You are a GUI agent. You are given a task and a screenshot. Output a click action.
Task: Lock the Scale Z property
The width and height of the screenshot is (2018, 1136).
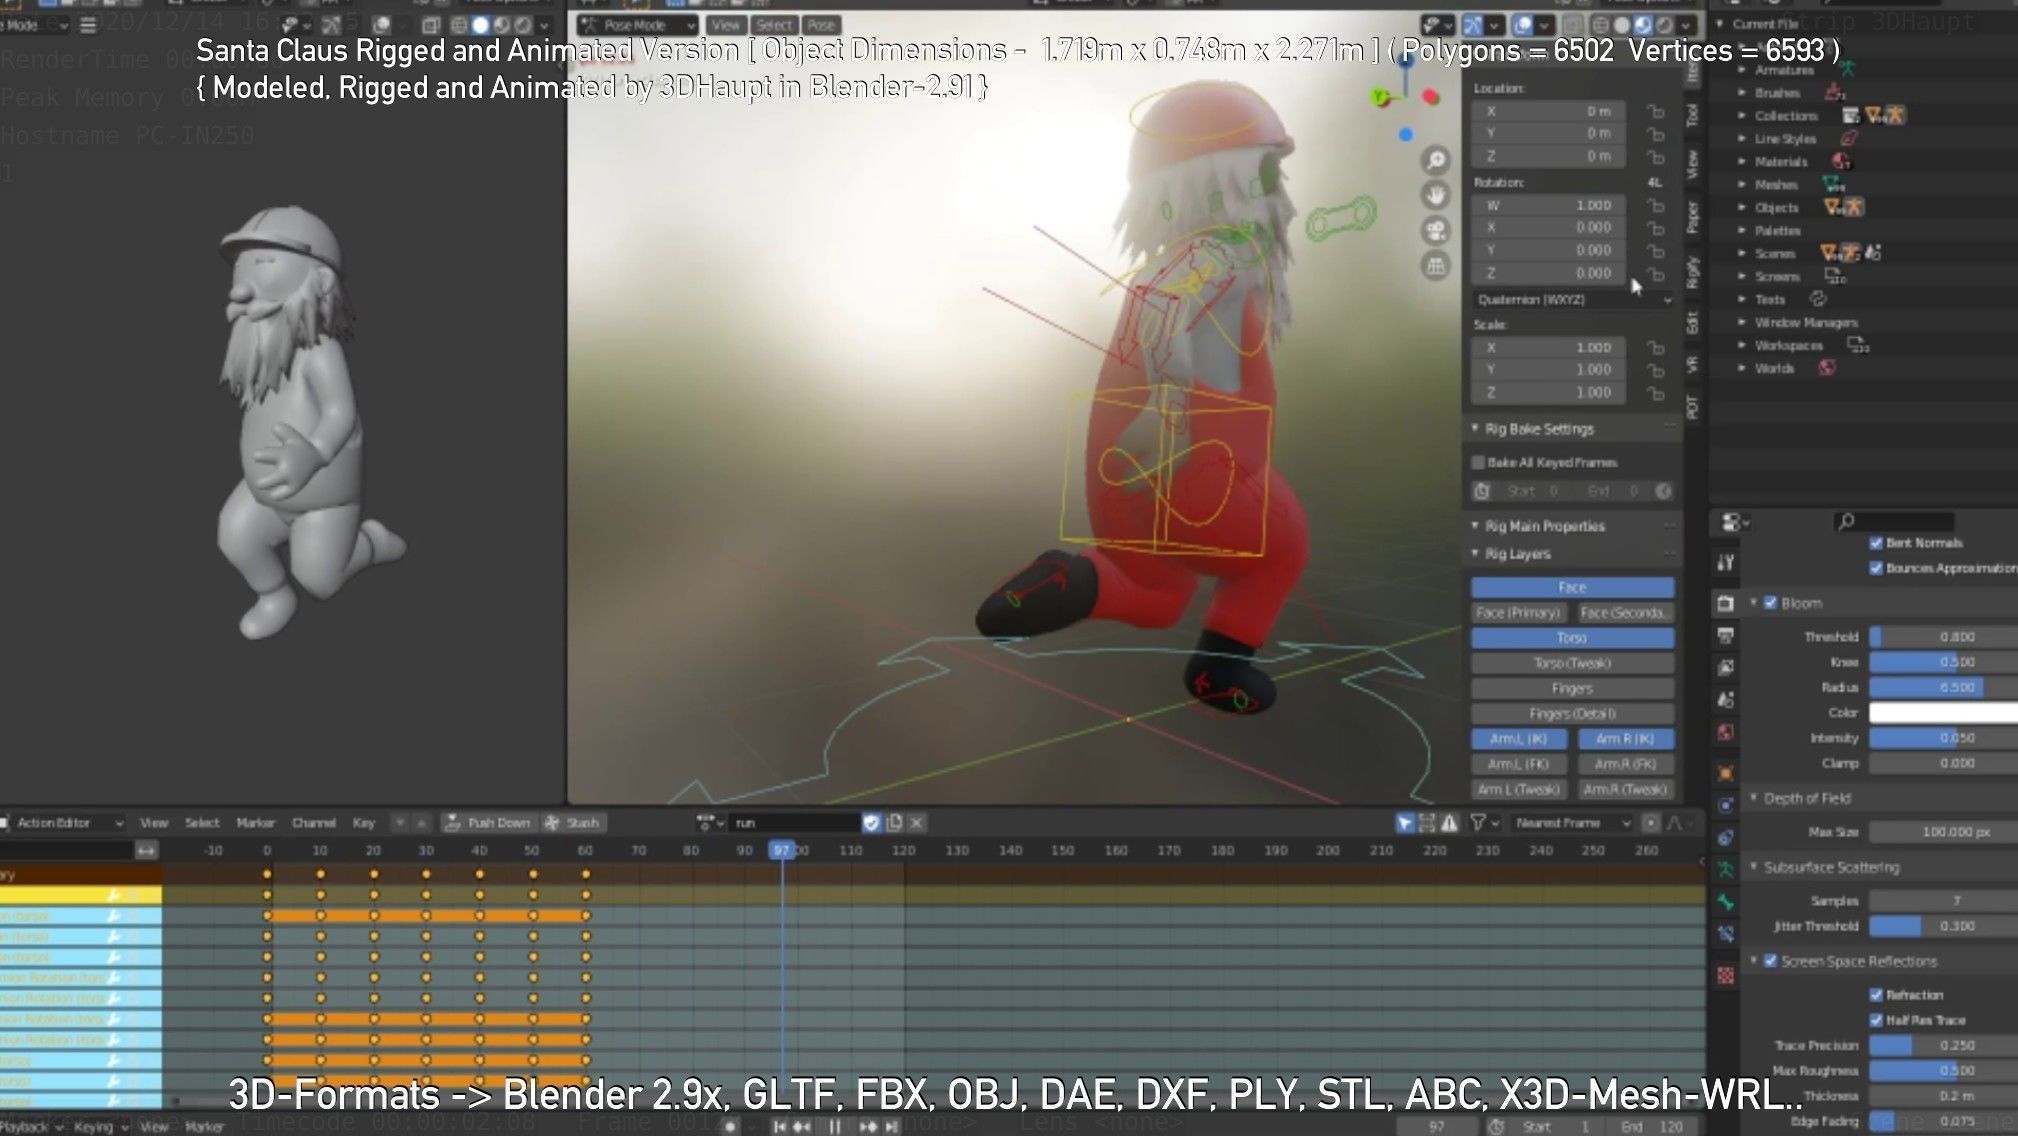tap(1656, 393)
